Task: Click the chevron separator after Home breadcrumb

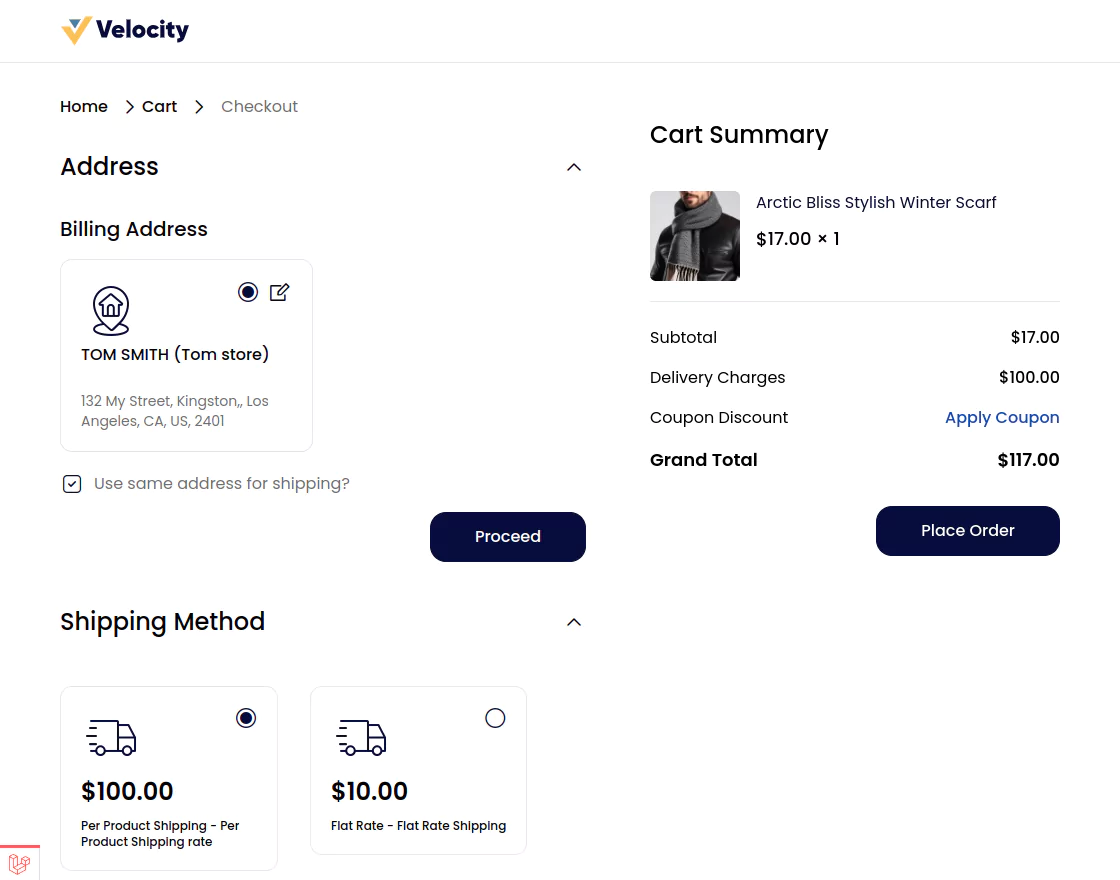Action: tap(129, 106)
